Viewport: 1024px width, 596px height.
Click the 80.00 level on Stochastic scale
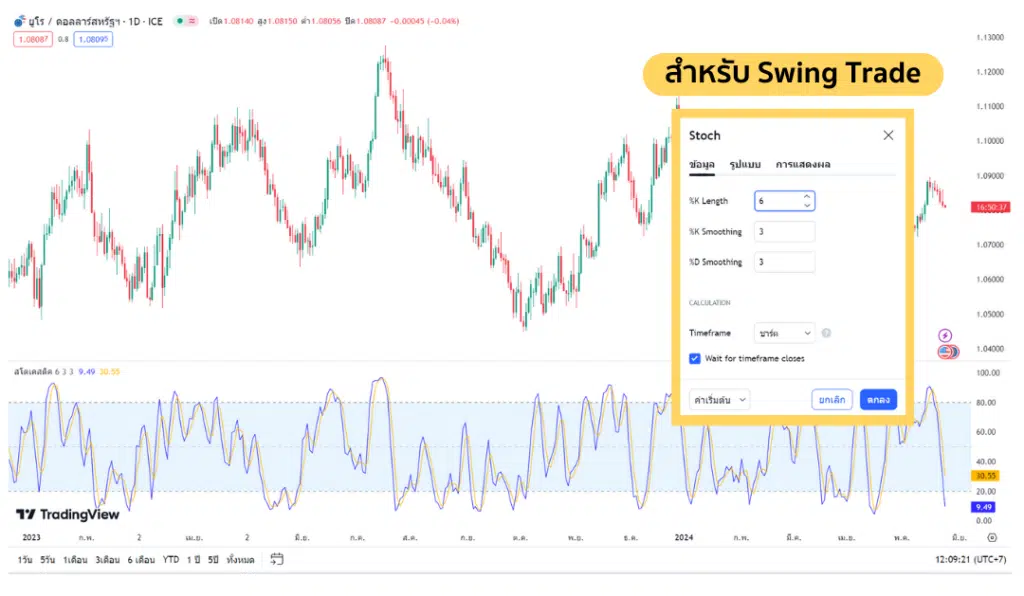point(986,403)
